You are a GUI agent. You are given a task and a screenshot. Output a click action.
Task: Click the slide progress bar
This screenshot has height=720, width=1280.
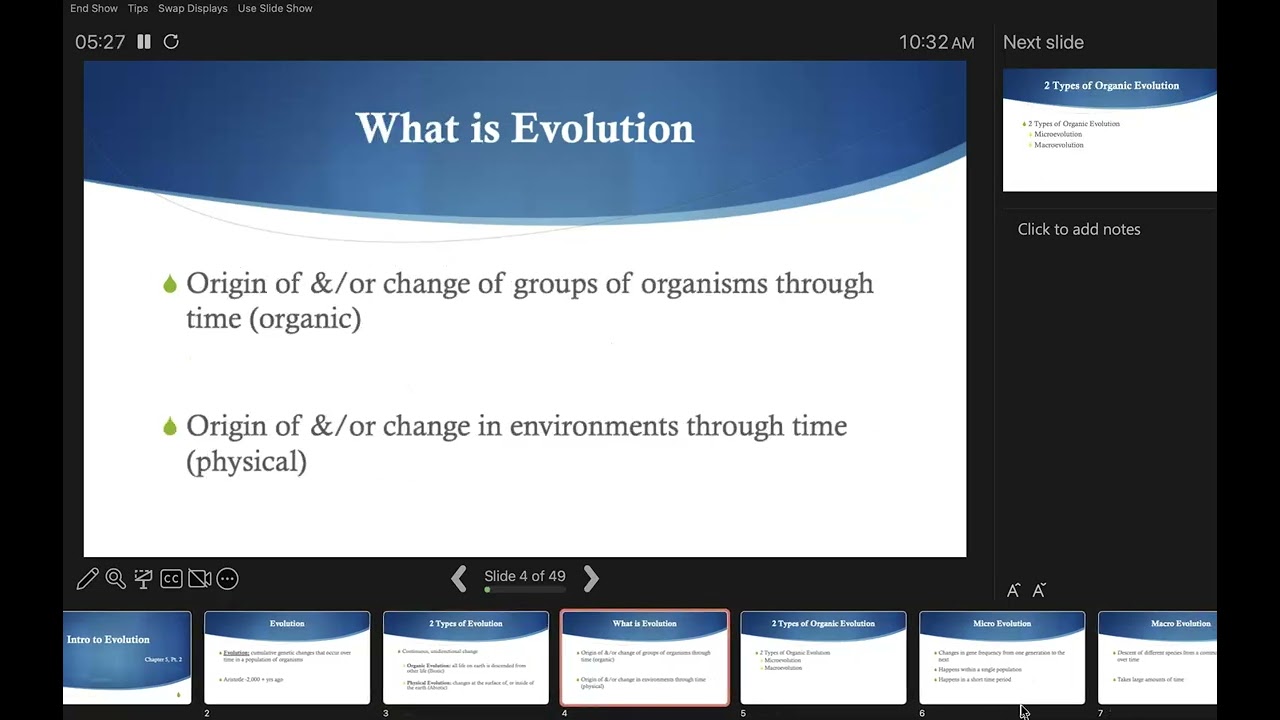[525, 590]
